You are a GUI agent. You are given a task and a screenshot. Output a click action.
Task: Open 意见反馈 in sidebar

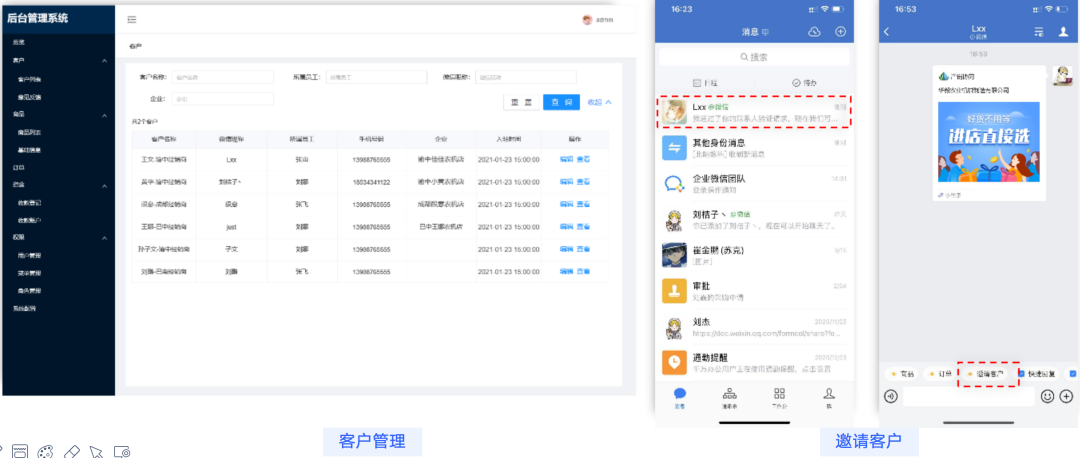pyautogui.click(x=30, y=97)
